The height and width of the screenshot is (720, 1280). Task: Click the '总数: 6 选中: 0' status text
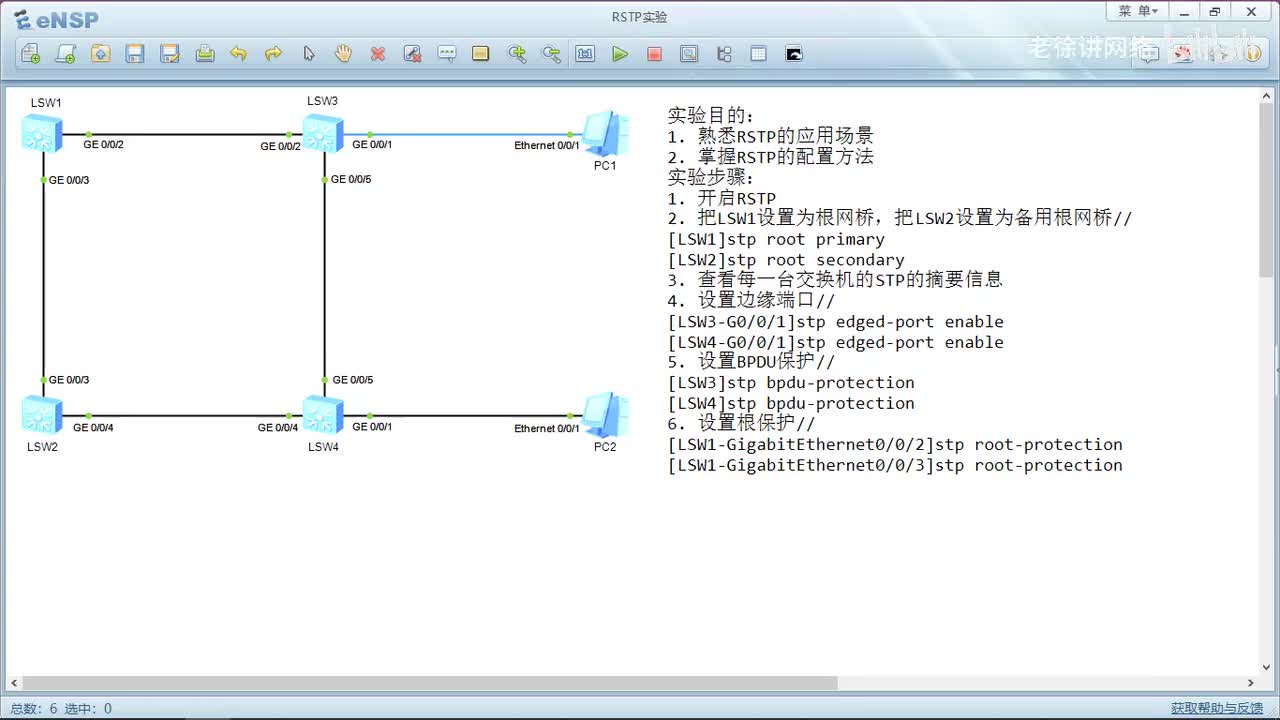[x=61, y=708]
